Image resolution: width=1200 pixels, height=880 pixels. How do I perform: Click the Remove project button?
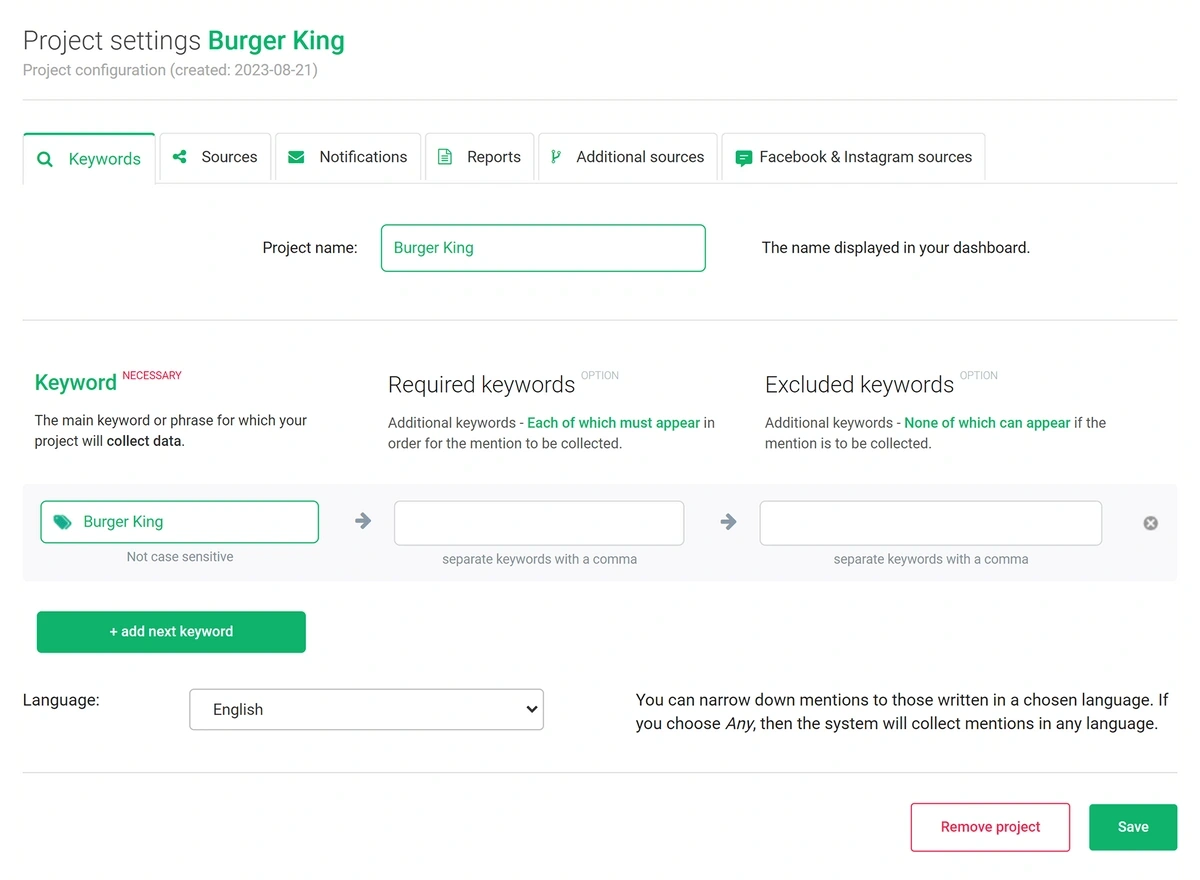990,827
